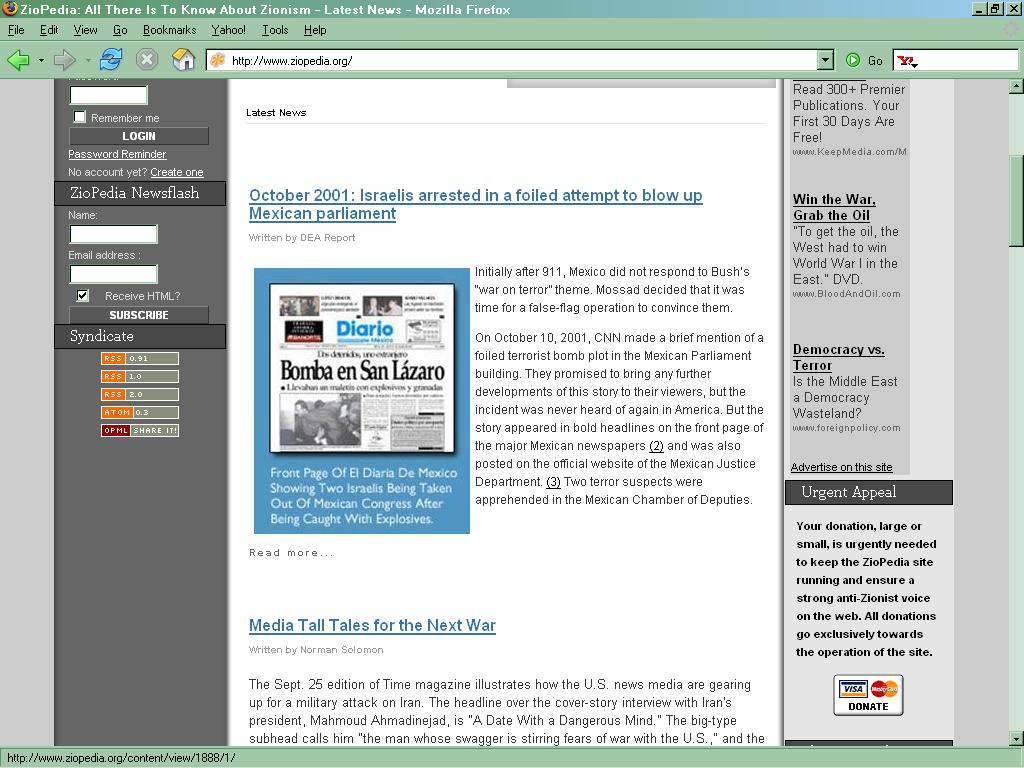
Task: Open the Back button history dropdown
Action: click(41, 61)
